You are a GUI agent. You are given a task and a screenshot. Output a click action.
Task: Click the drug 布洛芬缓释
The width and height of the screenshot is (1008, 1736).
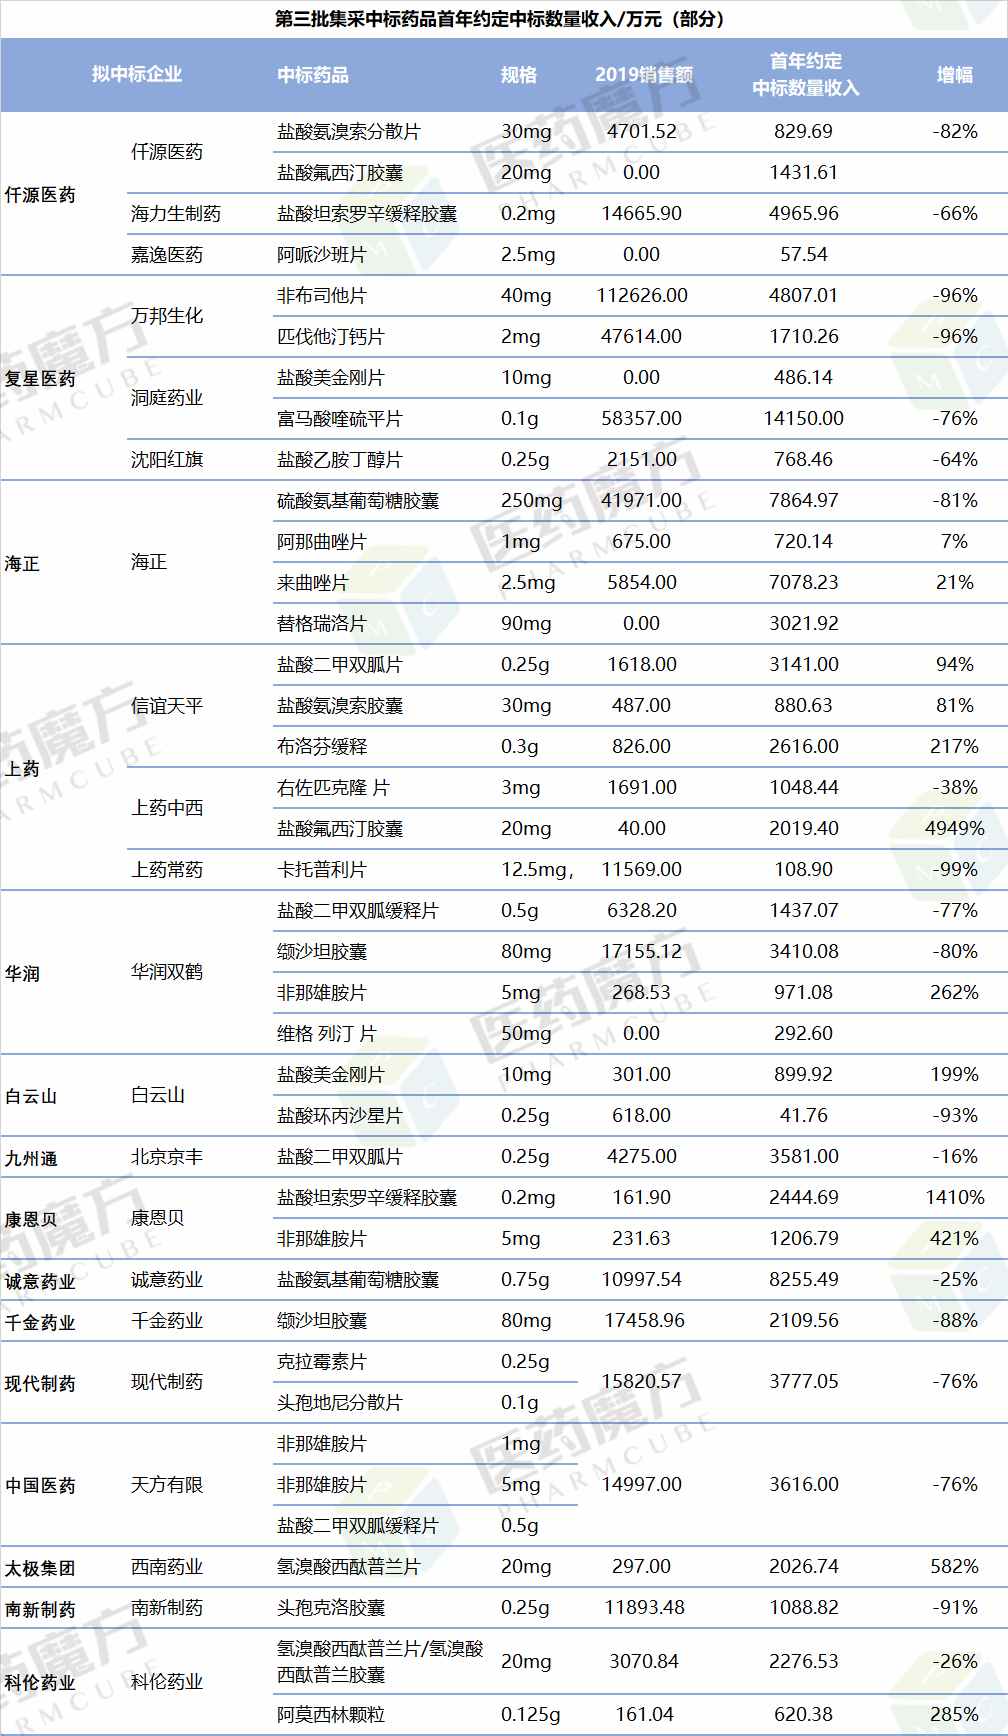322,747
